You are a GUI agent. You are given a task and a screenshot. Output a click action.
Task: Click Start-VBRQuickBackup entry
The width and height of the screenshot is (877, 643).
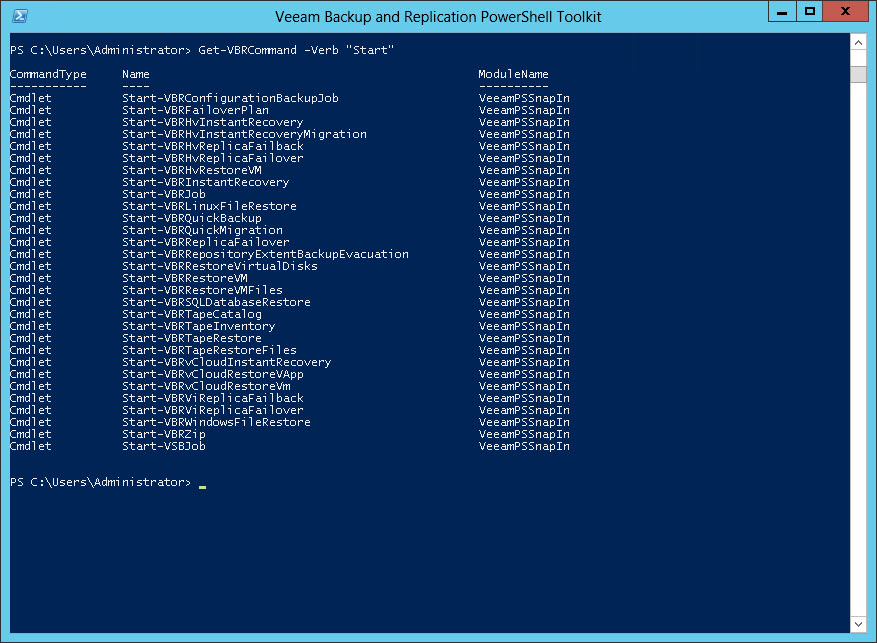click(x=192, y=219)
